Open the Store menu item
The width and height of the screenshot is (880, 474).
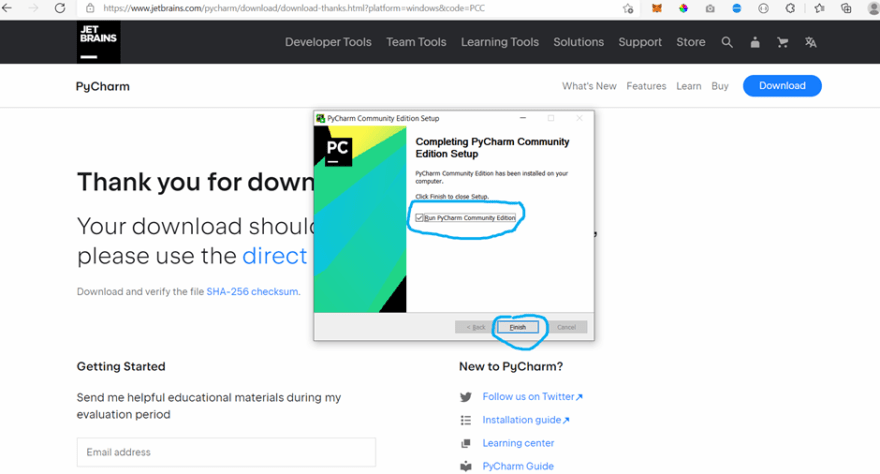pos(691,42)
